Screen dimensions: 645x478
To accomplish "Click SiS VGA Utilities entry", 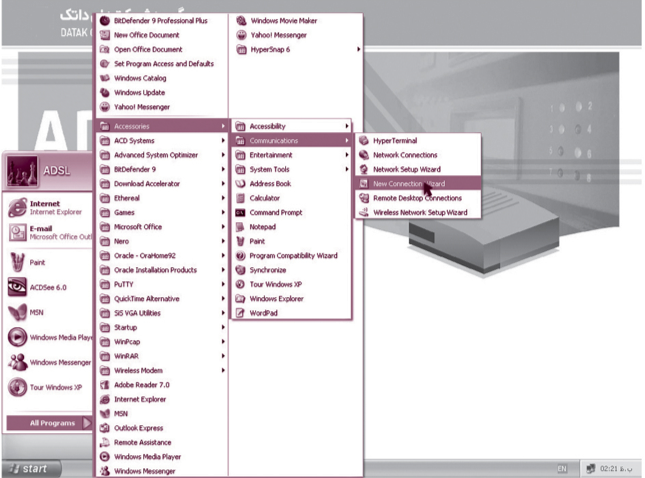I will pos(162,313).
